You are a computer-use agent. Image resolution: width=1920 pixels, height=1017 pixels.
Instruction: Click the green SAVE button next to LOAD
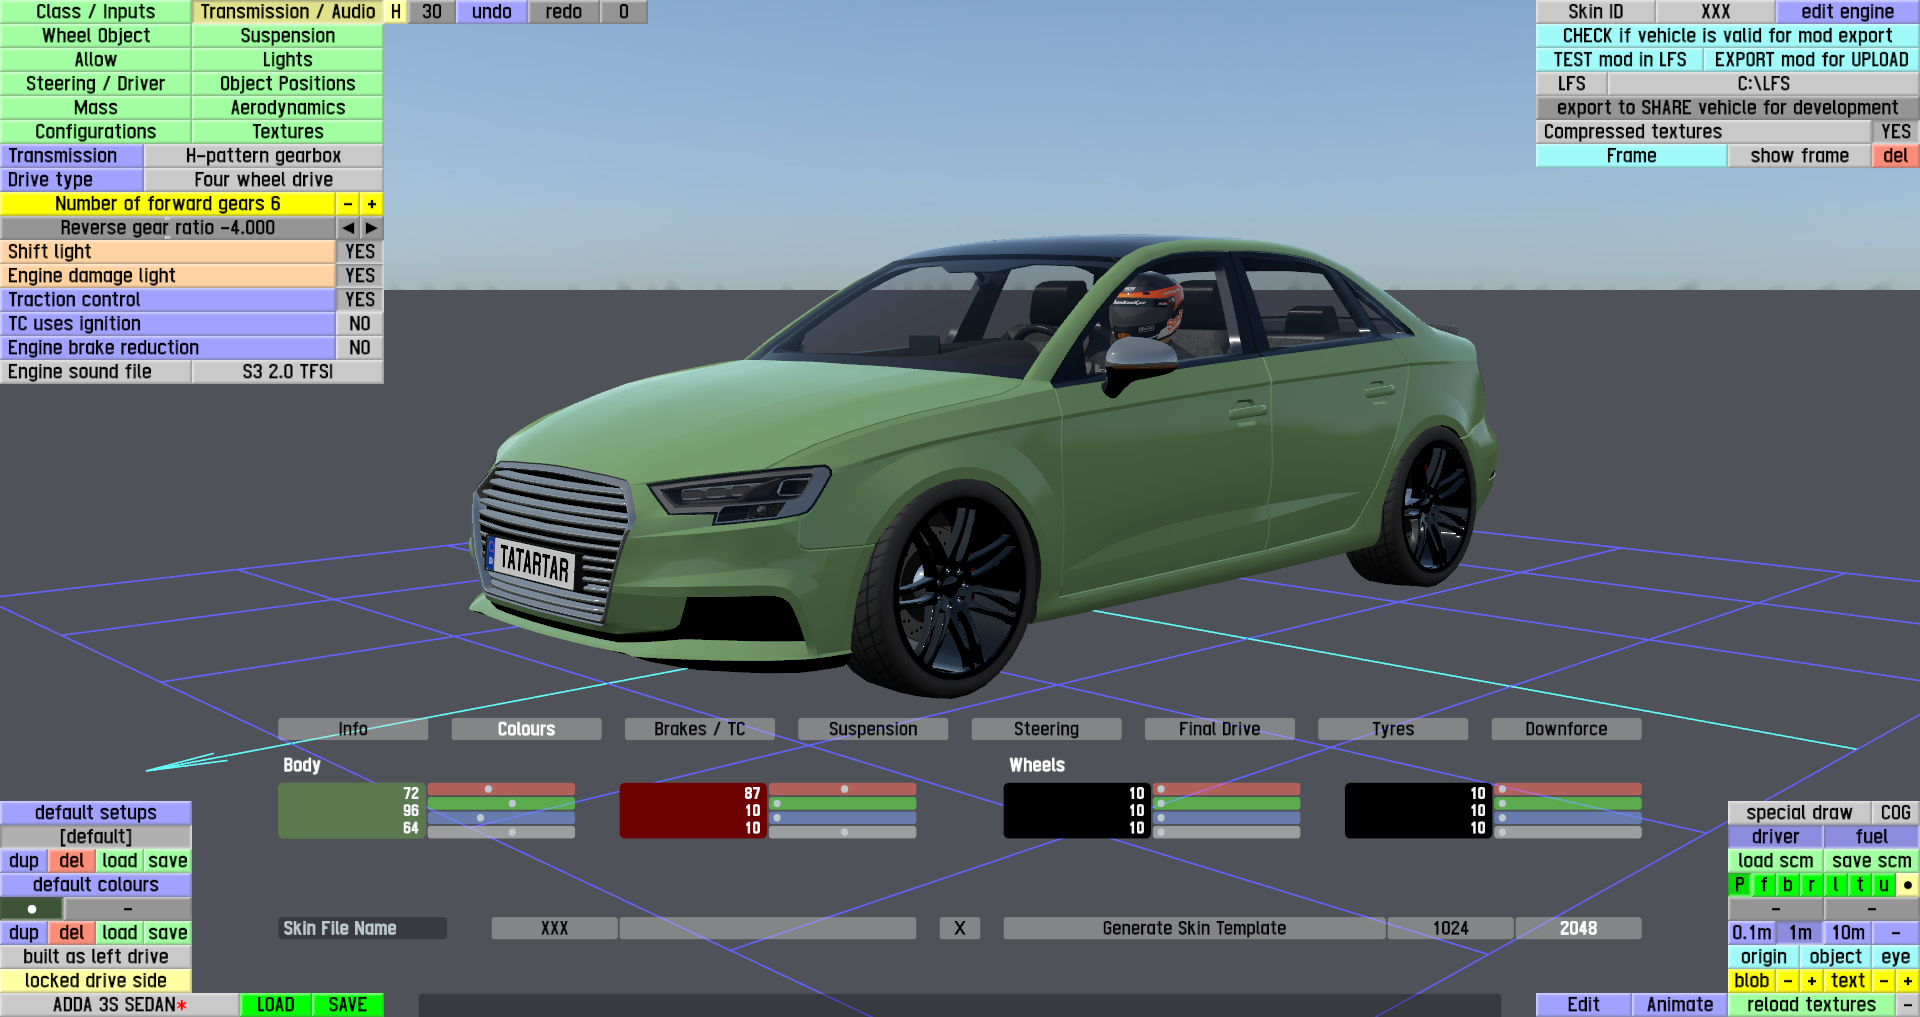(348, 1005)
